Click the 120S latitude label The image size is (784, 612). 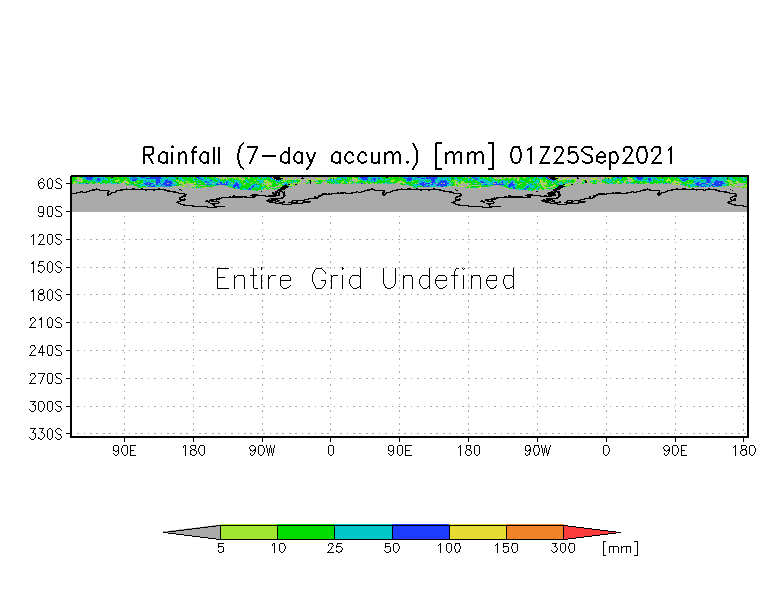pyautogui.click(x=46, y=240)
